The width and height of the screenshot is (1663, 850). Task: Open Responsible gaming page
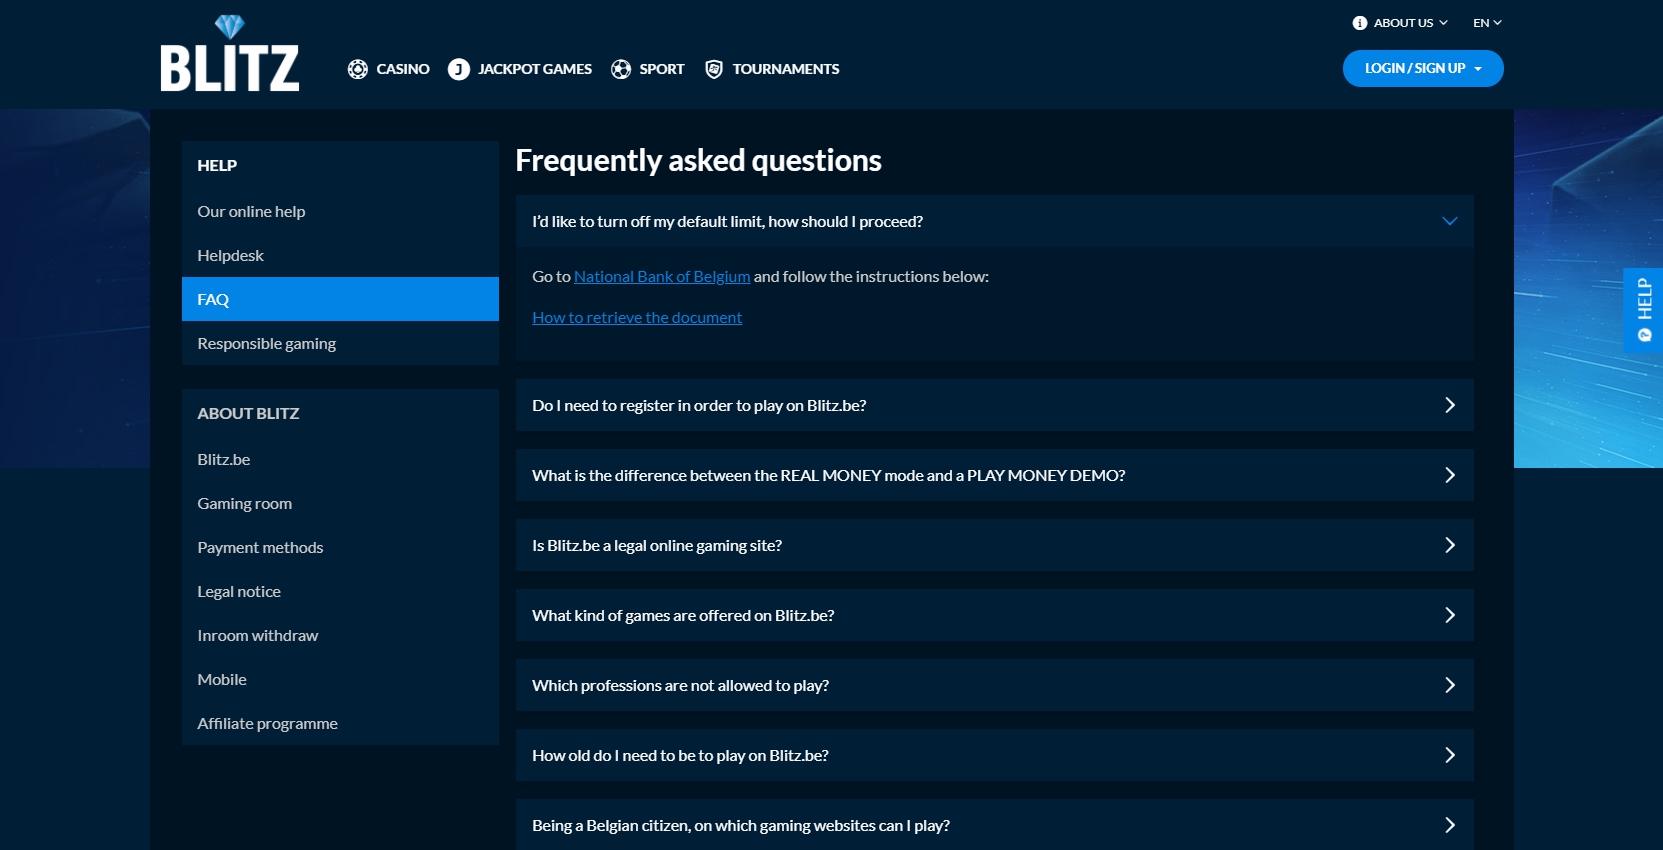click(340, 343)
